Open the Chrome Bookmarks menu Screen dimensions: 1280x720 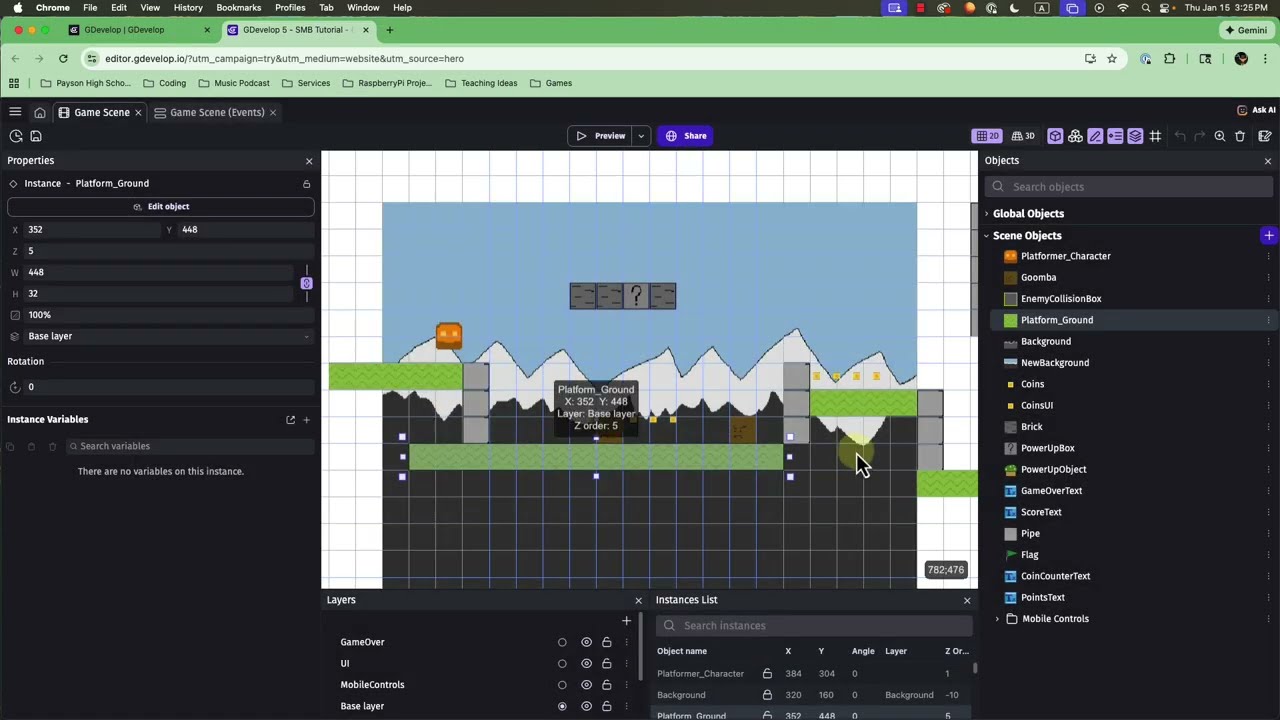pyautogui.click(x=238, y=7)
